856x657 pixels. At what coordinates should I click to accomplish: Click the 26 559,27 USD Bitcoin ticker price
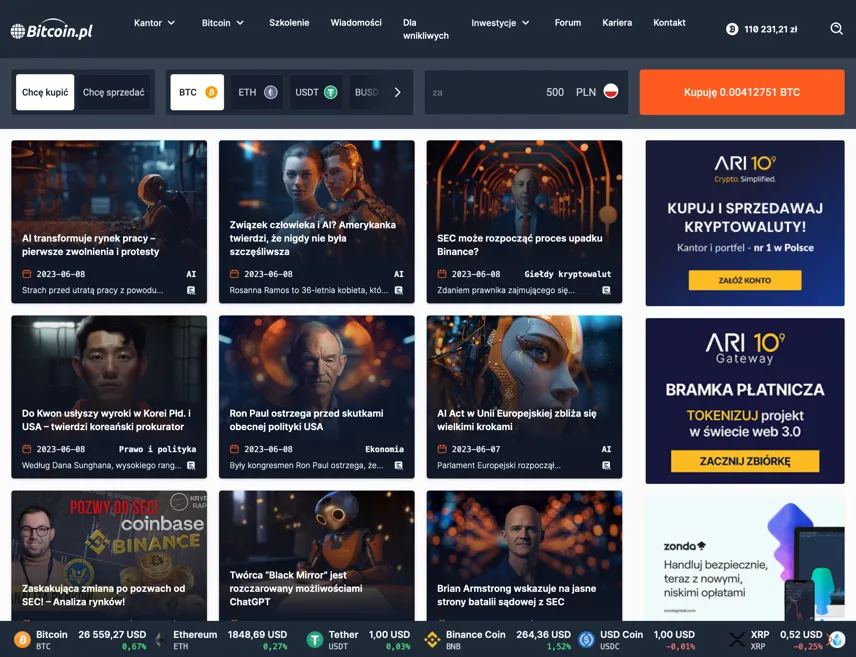pyautogui.click(x=112, y=635)
